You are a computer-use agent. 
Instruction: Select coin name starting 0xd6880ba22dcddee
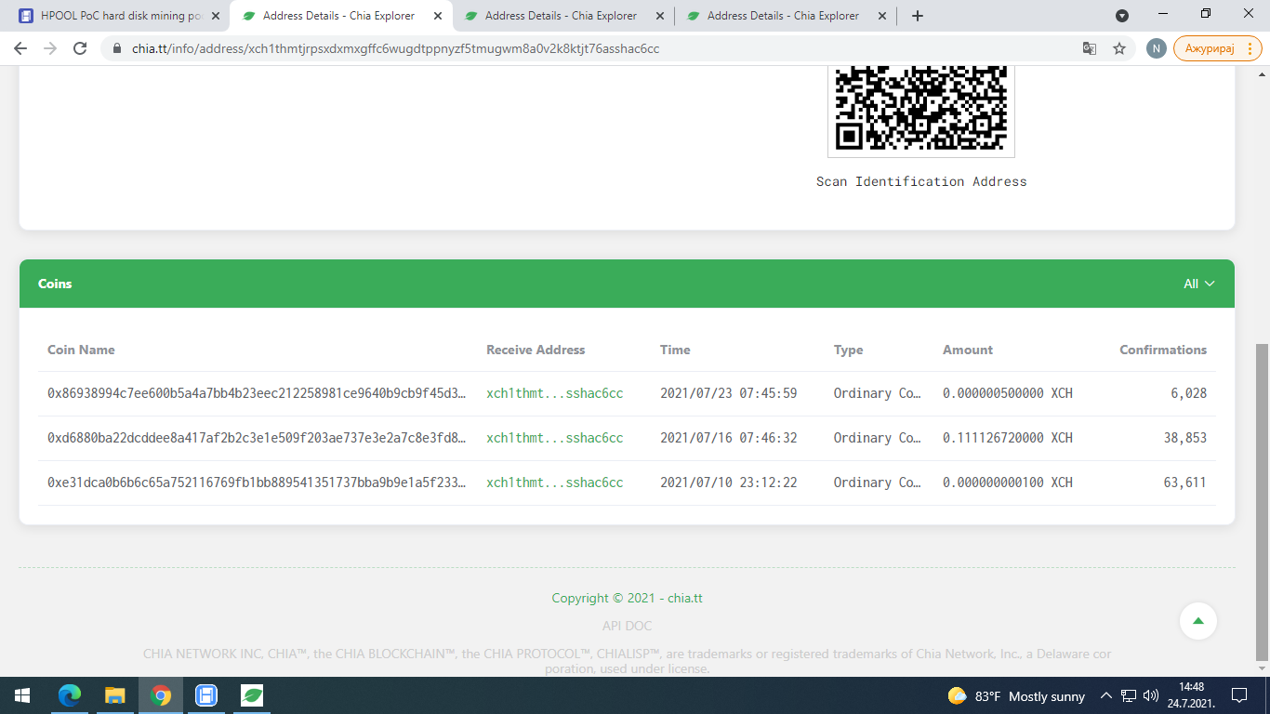pos(256,438)
